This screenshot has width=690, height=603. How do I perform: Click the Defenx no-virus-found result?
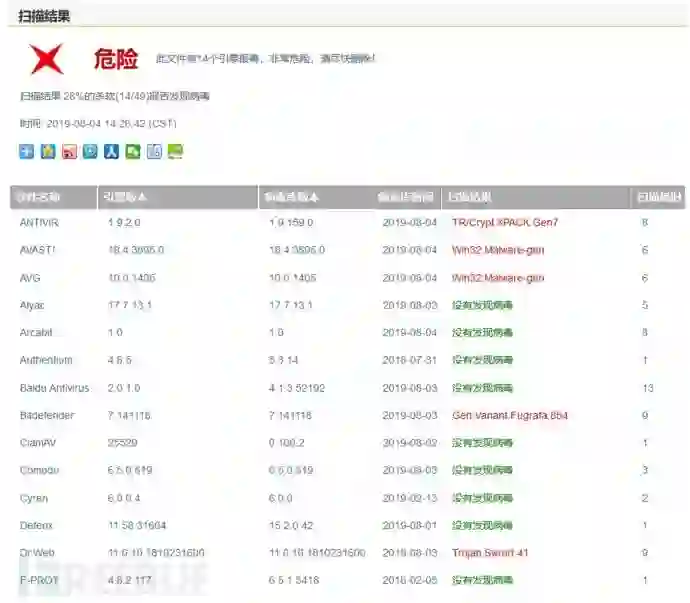tap(482, 525)
